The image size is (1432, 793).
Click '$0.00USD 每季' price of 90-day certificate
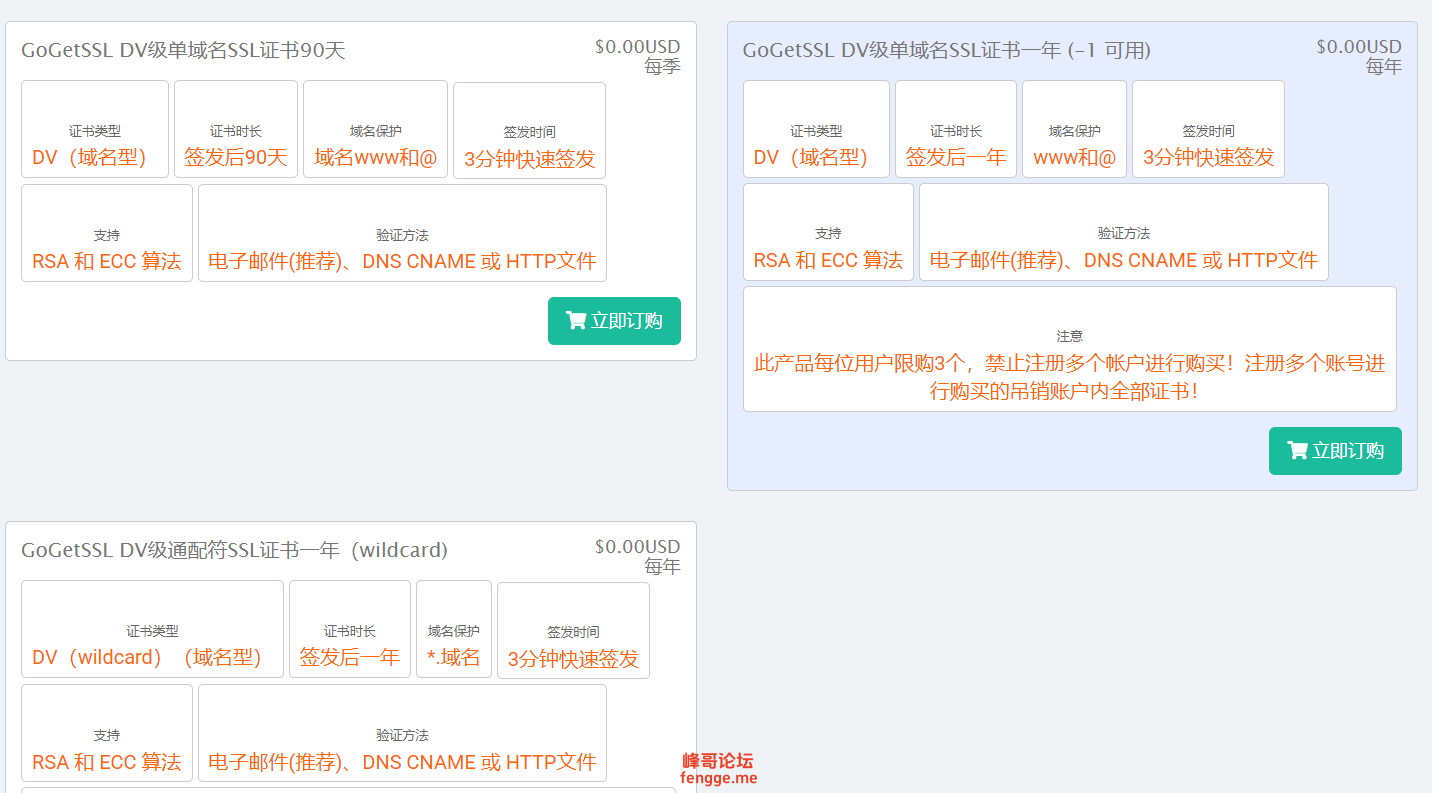click(x=637, y=56)
